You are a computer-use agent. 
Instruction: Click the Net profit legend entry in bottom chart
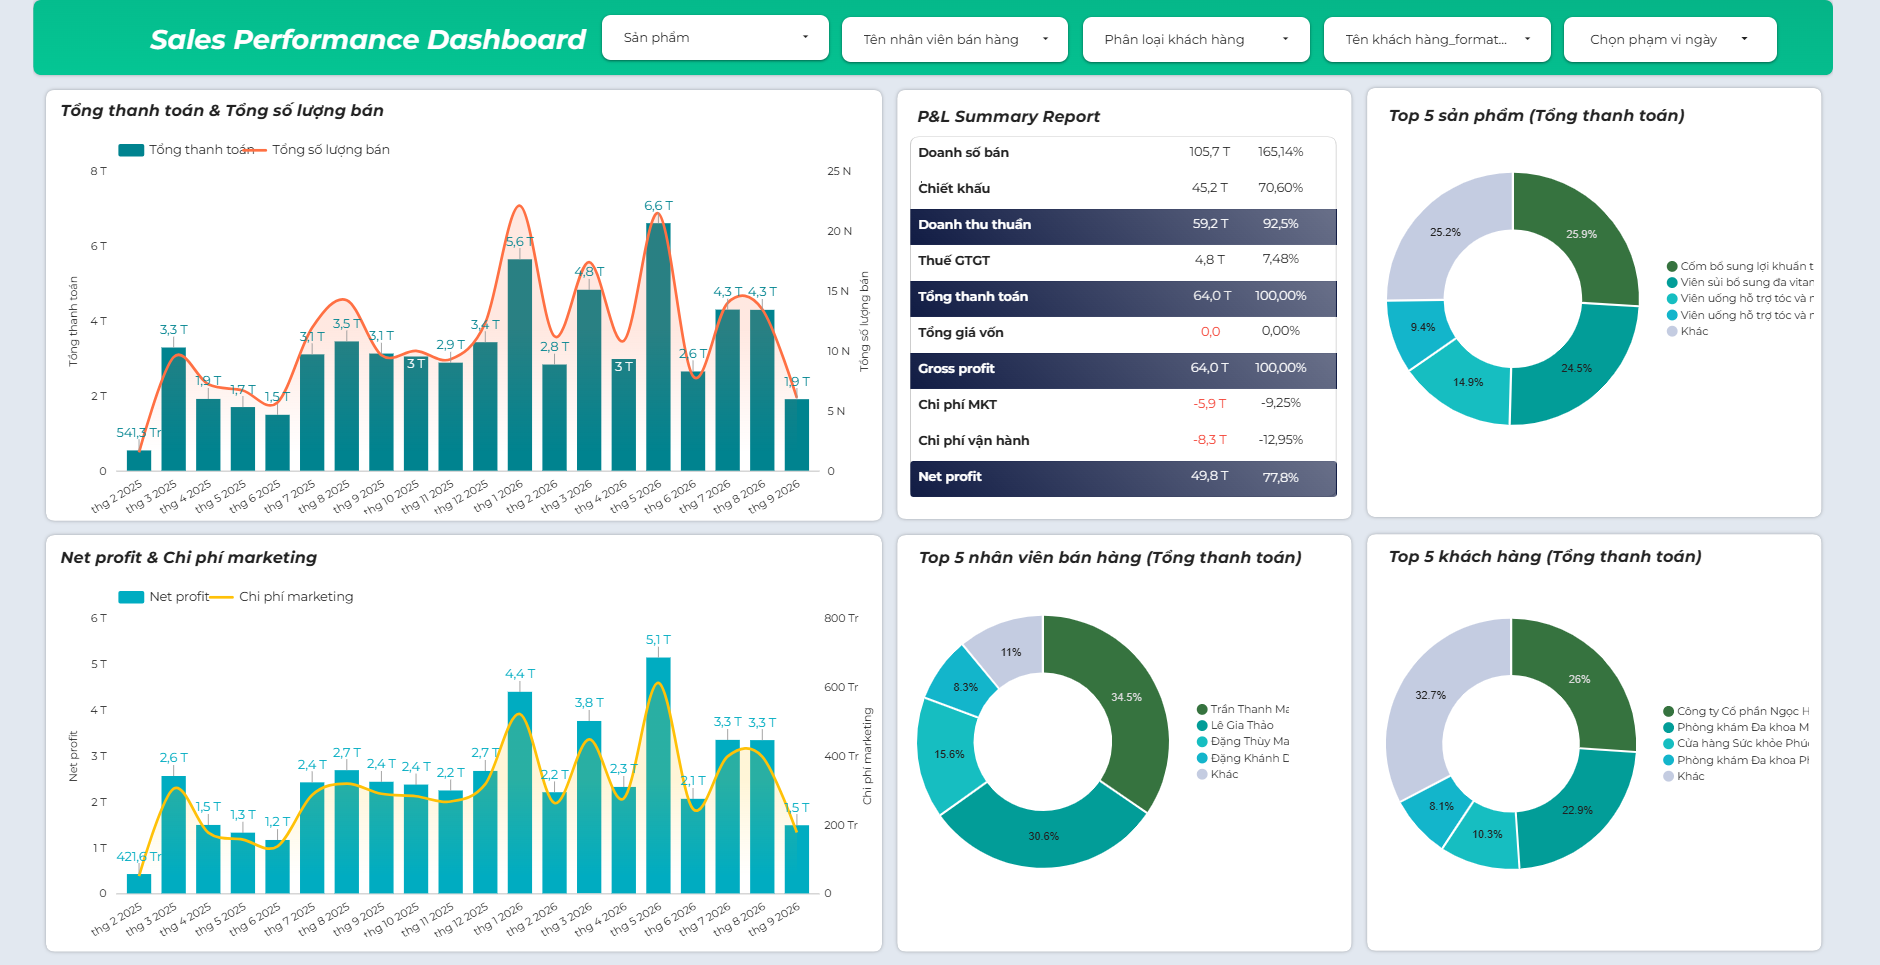click(164, 597)
